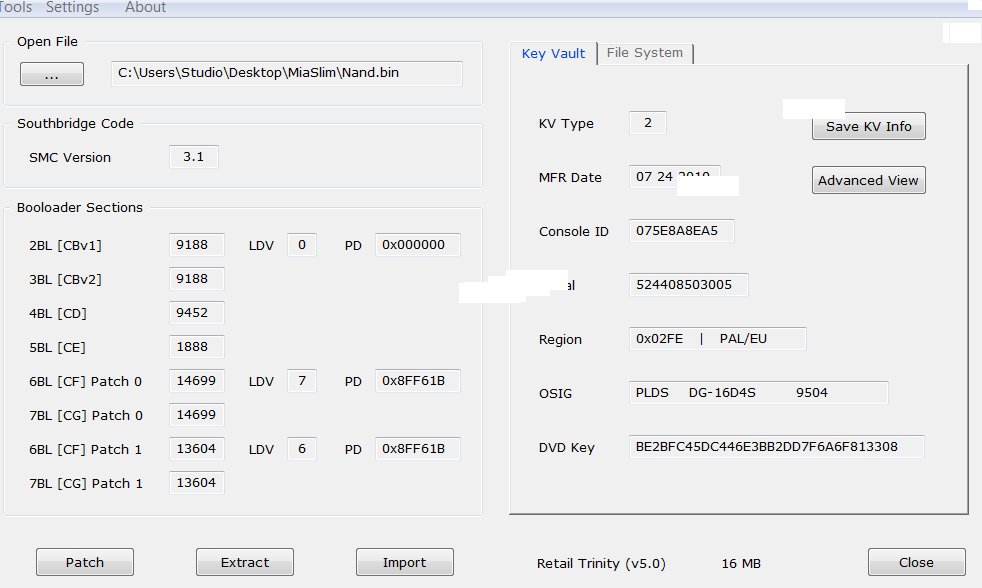Click the Nand.bin file path field
982x588 pixels.
[286, 73]
